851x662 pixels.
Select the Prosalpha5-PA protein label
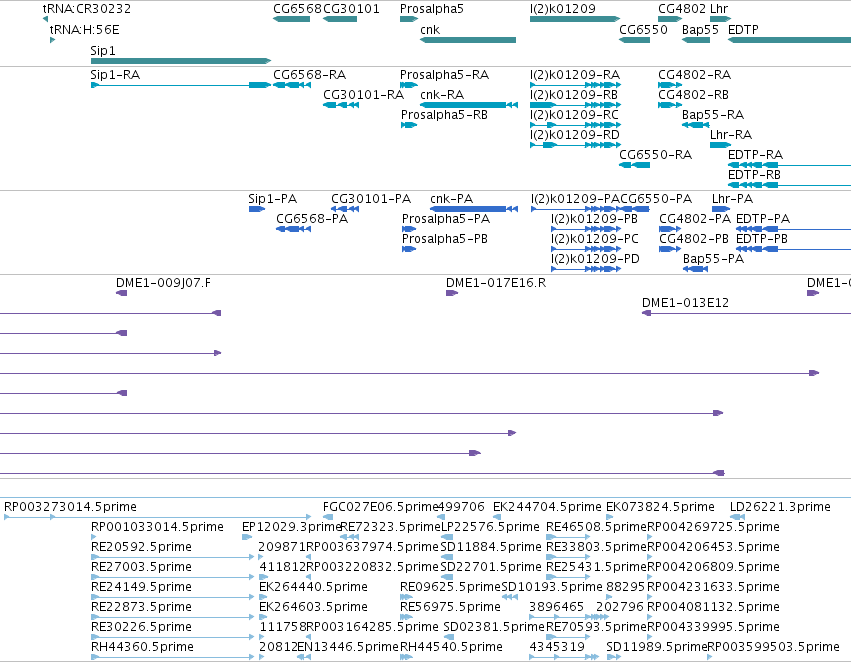446,219
